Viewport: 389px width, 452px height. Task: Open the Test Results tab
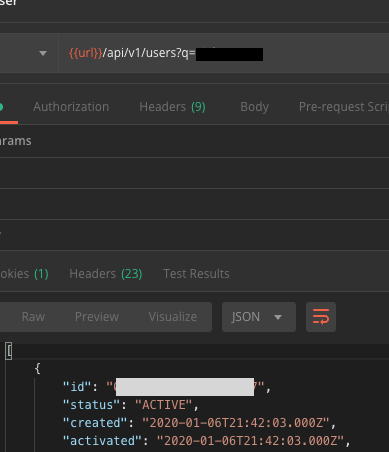tap(196, 274)
